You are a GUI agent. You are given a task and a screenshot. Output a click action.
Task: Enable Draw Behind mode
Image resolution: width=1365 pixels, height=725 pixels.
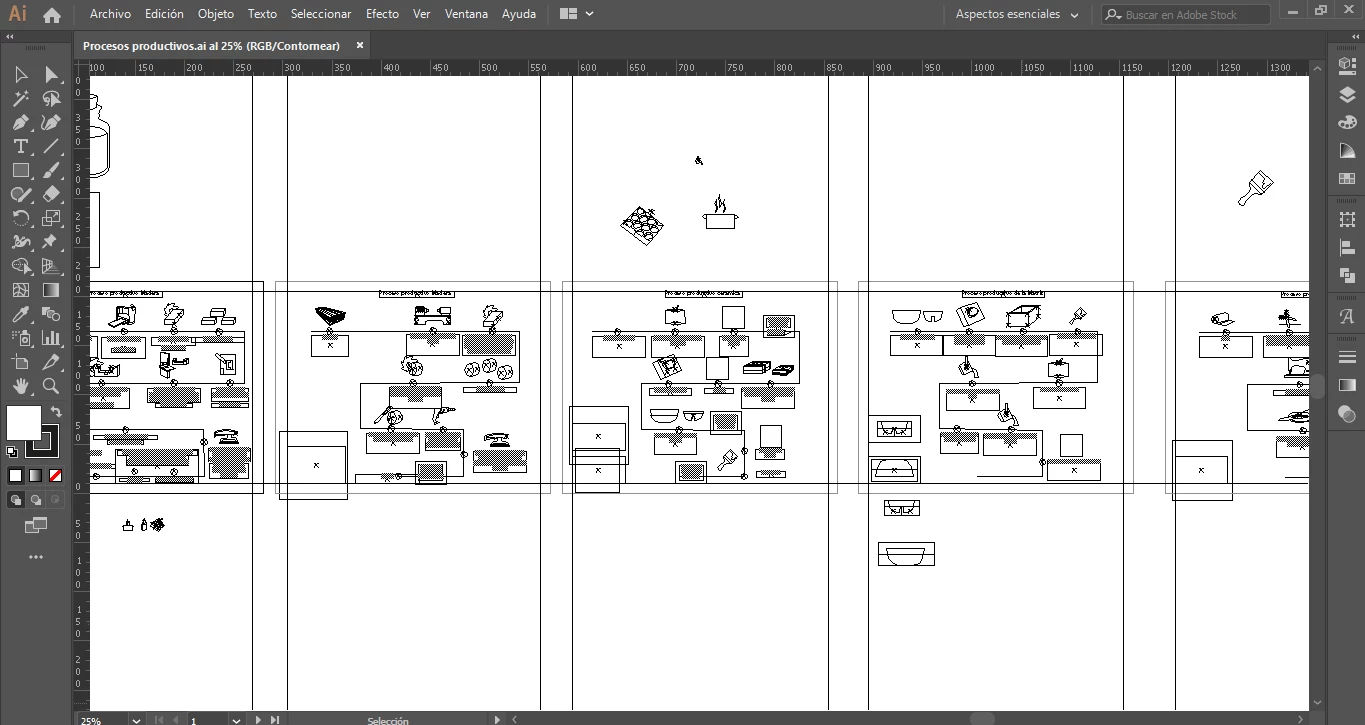(36, 500)
